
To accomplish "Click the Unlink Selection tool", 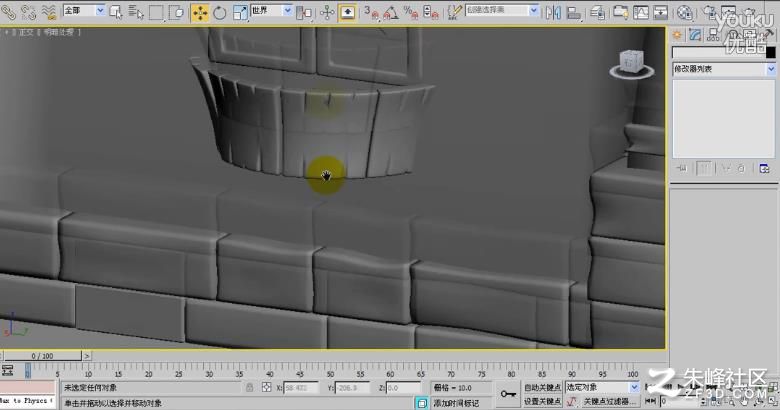I will 28,12.
